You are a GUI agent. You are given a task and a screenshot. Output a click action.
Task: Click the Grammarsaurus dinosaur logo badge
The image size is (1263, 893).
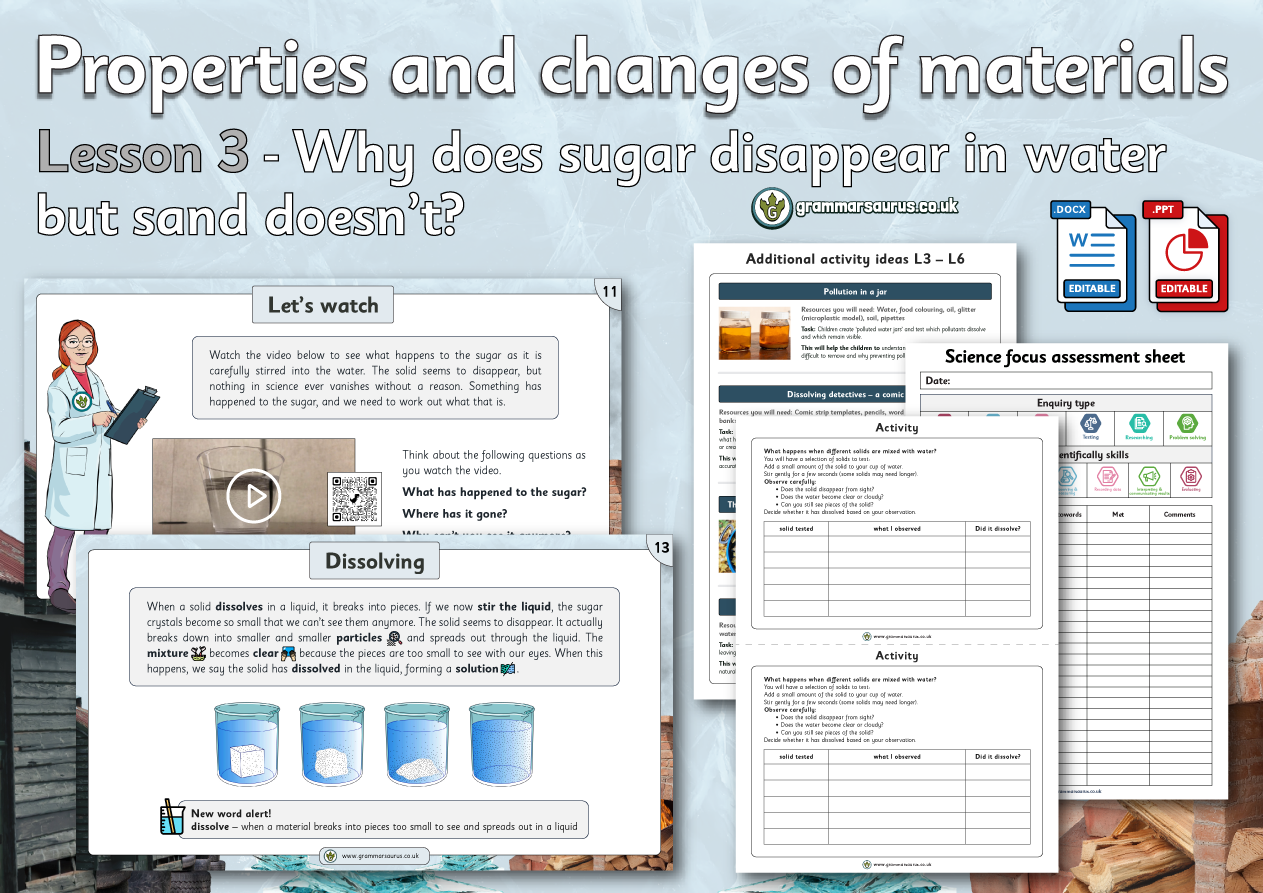point(768,208)
